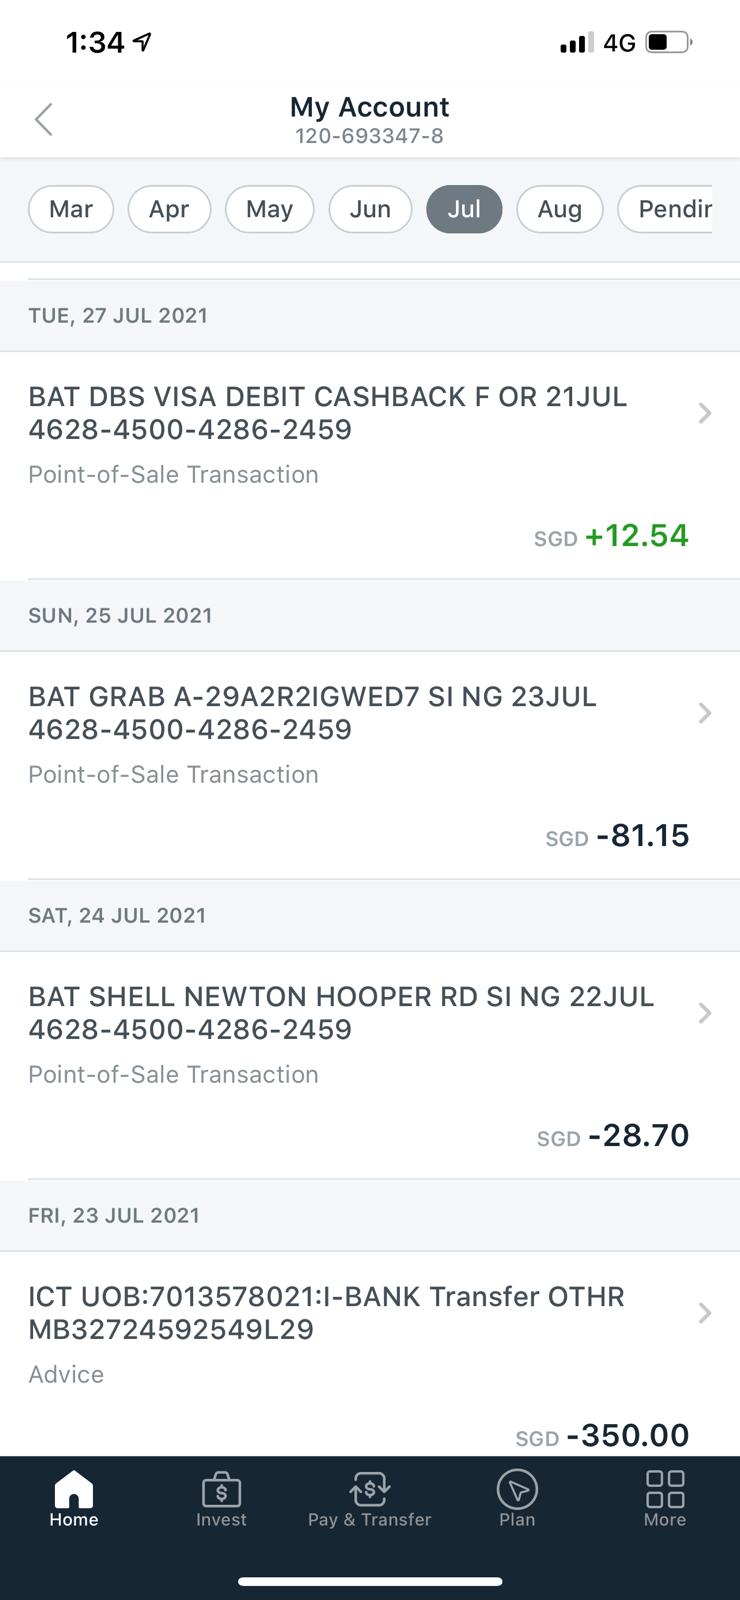The image size is (740, 1600).
Task: Expand the Grab transaction chevron
Action: tap(704, 713)
